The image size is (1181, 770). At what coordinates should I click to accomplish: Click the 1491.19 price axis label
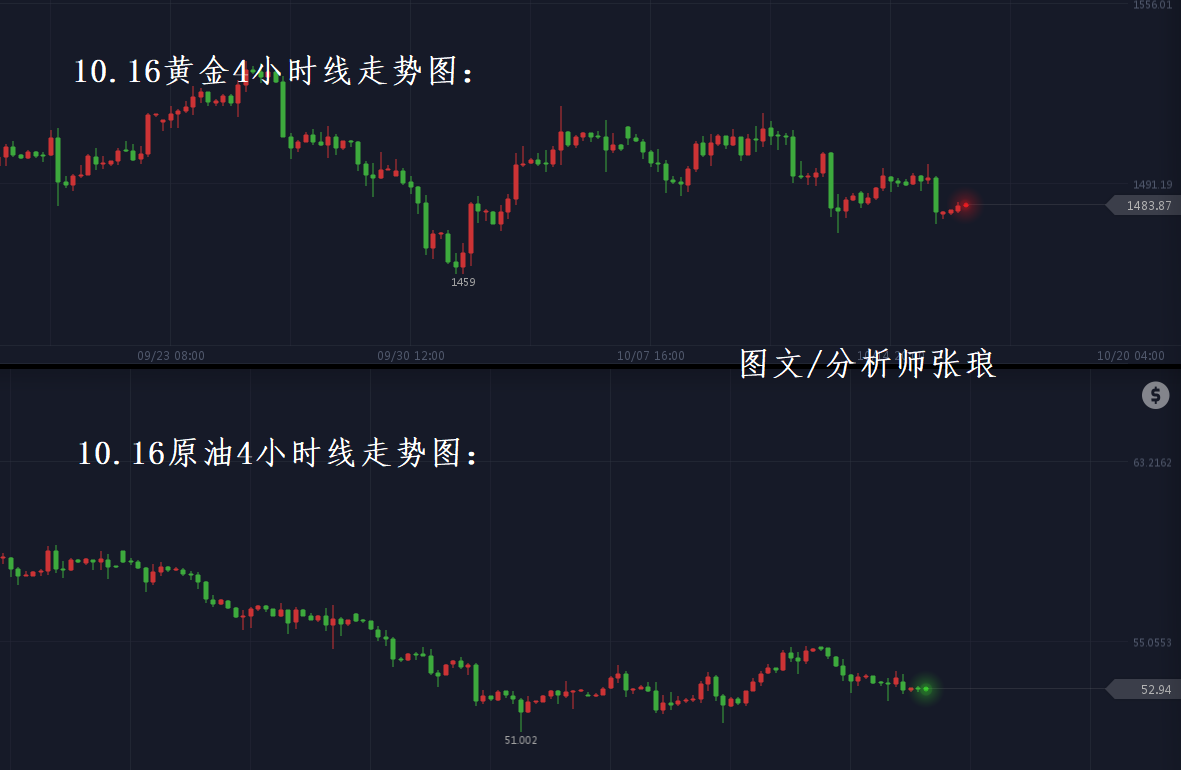(1152, 185)
